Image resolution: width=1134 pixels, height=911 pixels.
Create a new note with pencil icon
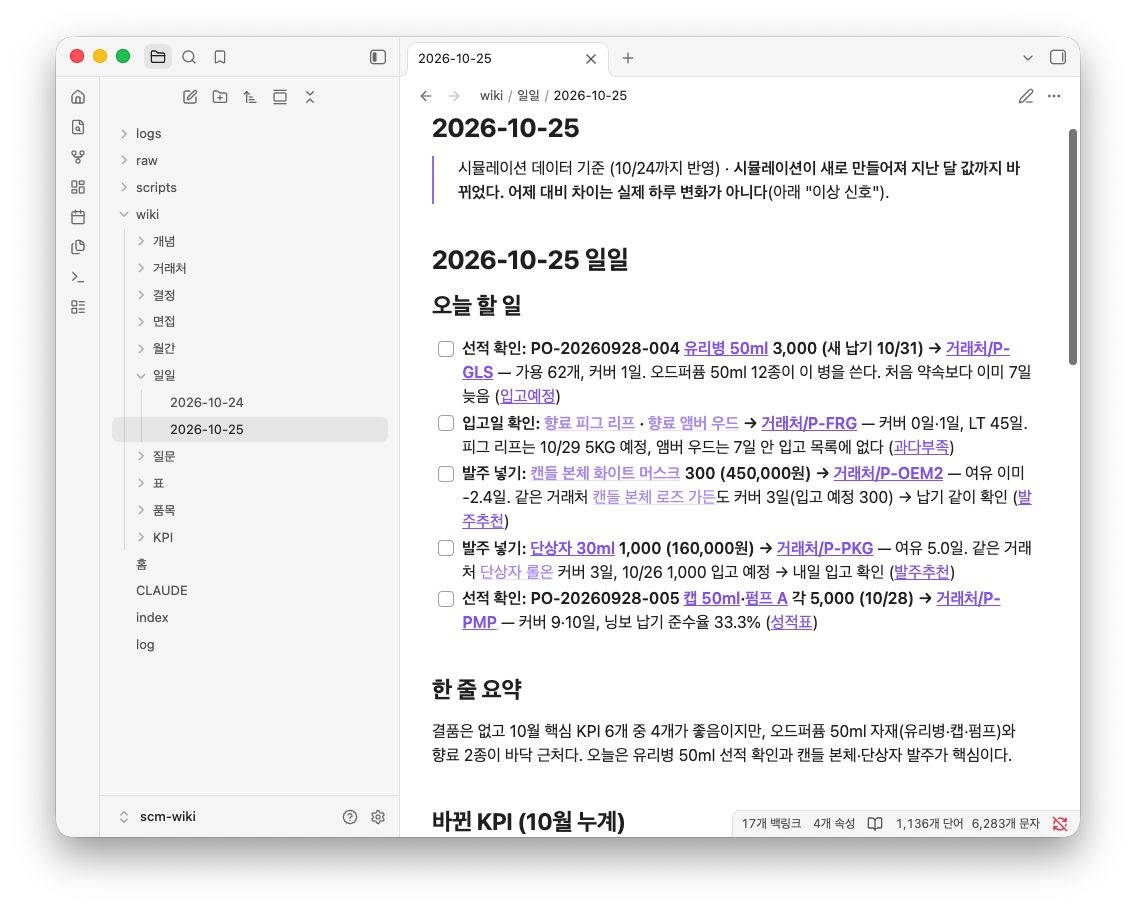[190, 97]
